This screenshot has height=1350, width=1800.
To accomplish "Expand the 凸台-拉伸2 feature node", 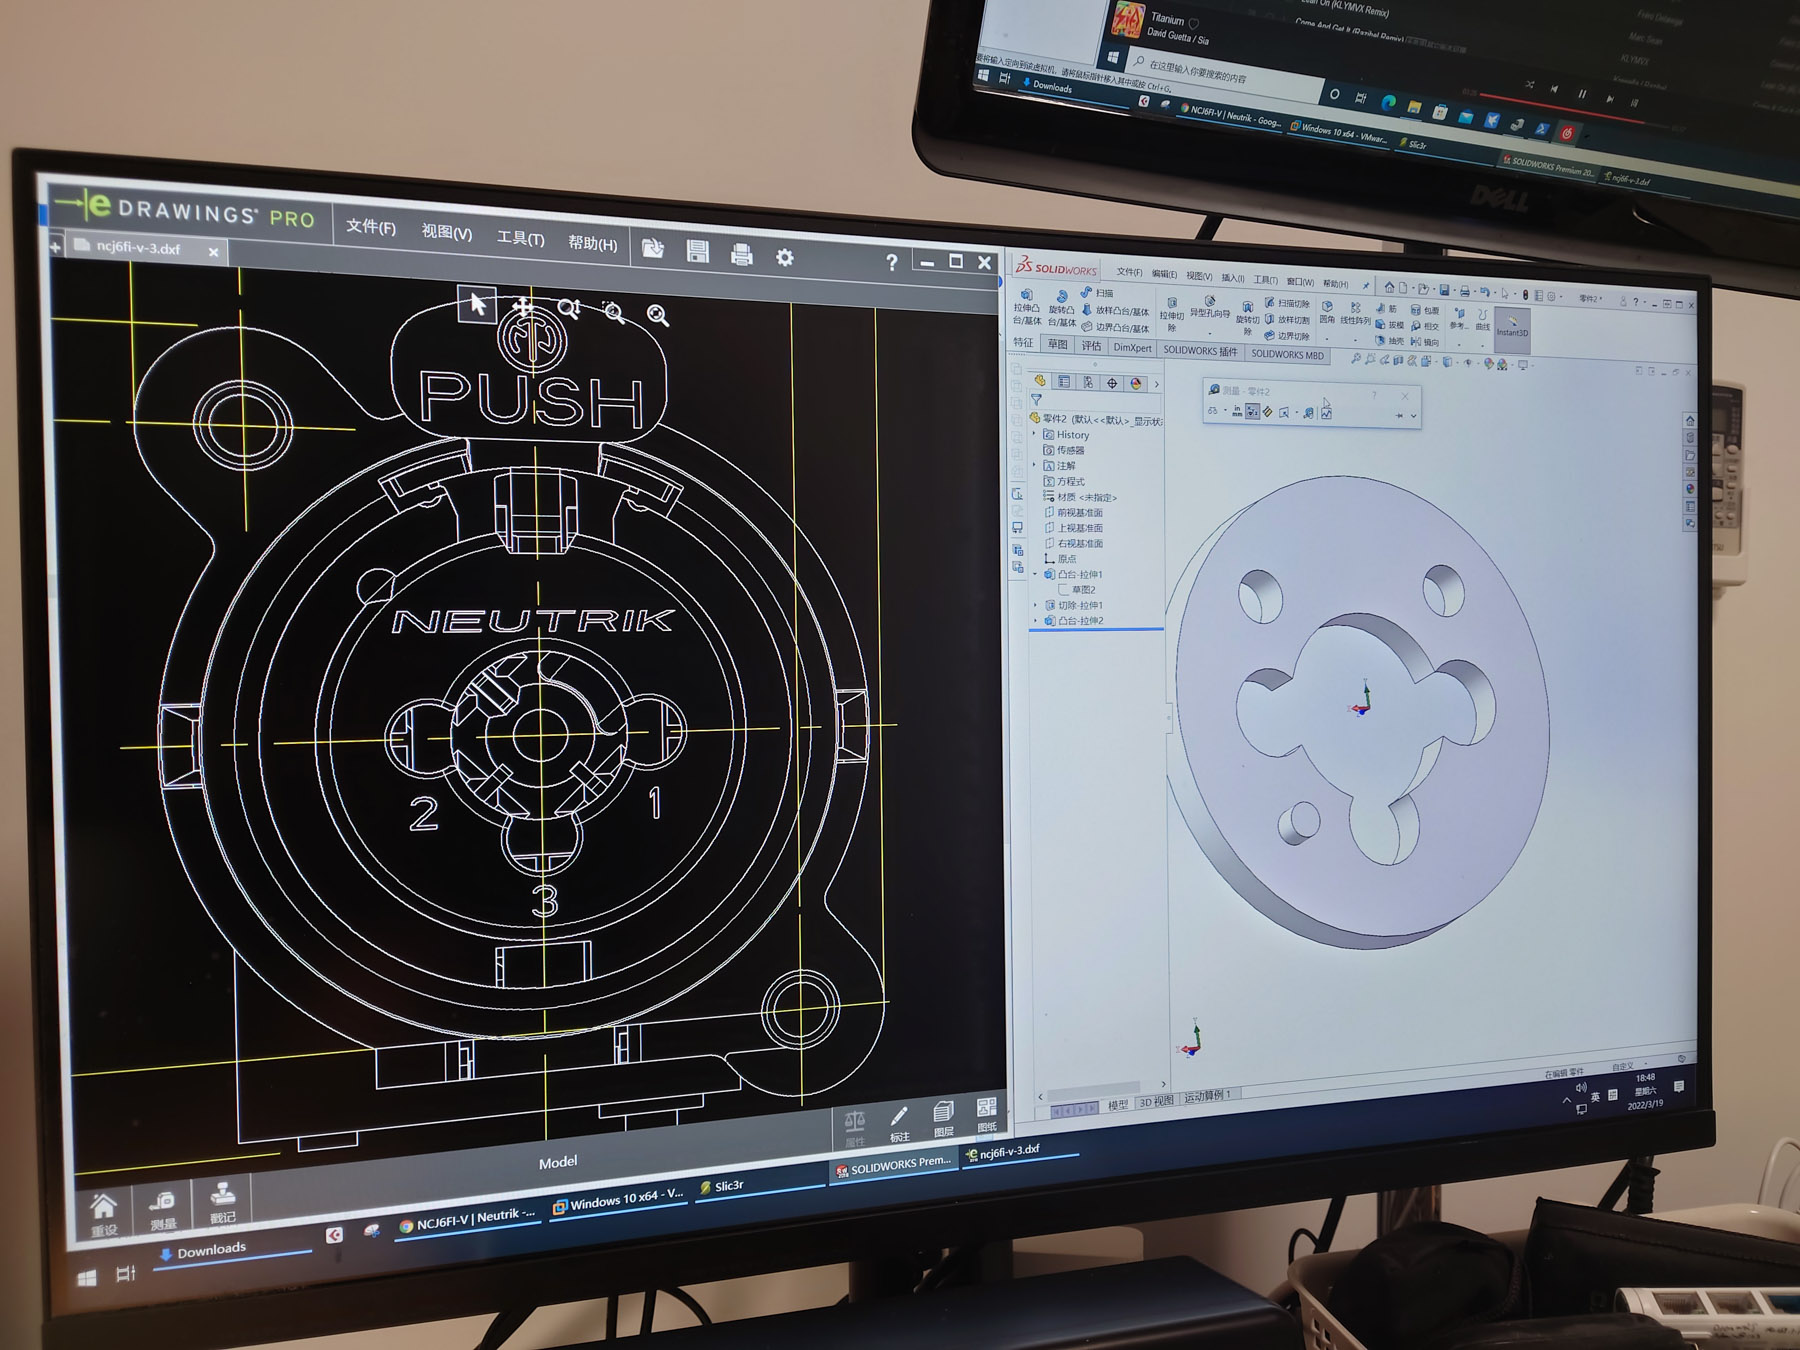I will [1035, 620].
